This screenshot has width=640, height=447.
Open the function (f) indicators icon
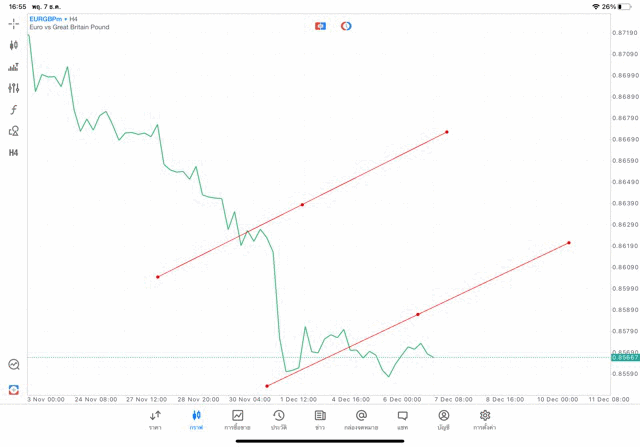point(14,109)
